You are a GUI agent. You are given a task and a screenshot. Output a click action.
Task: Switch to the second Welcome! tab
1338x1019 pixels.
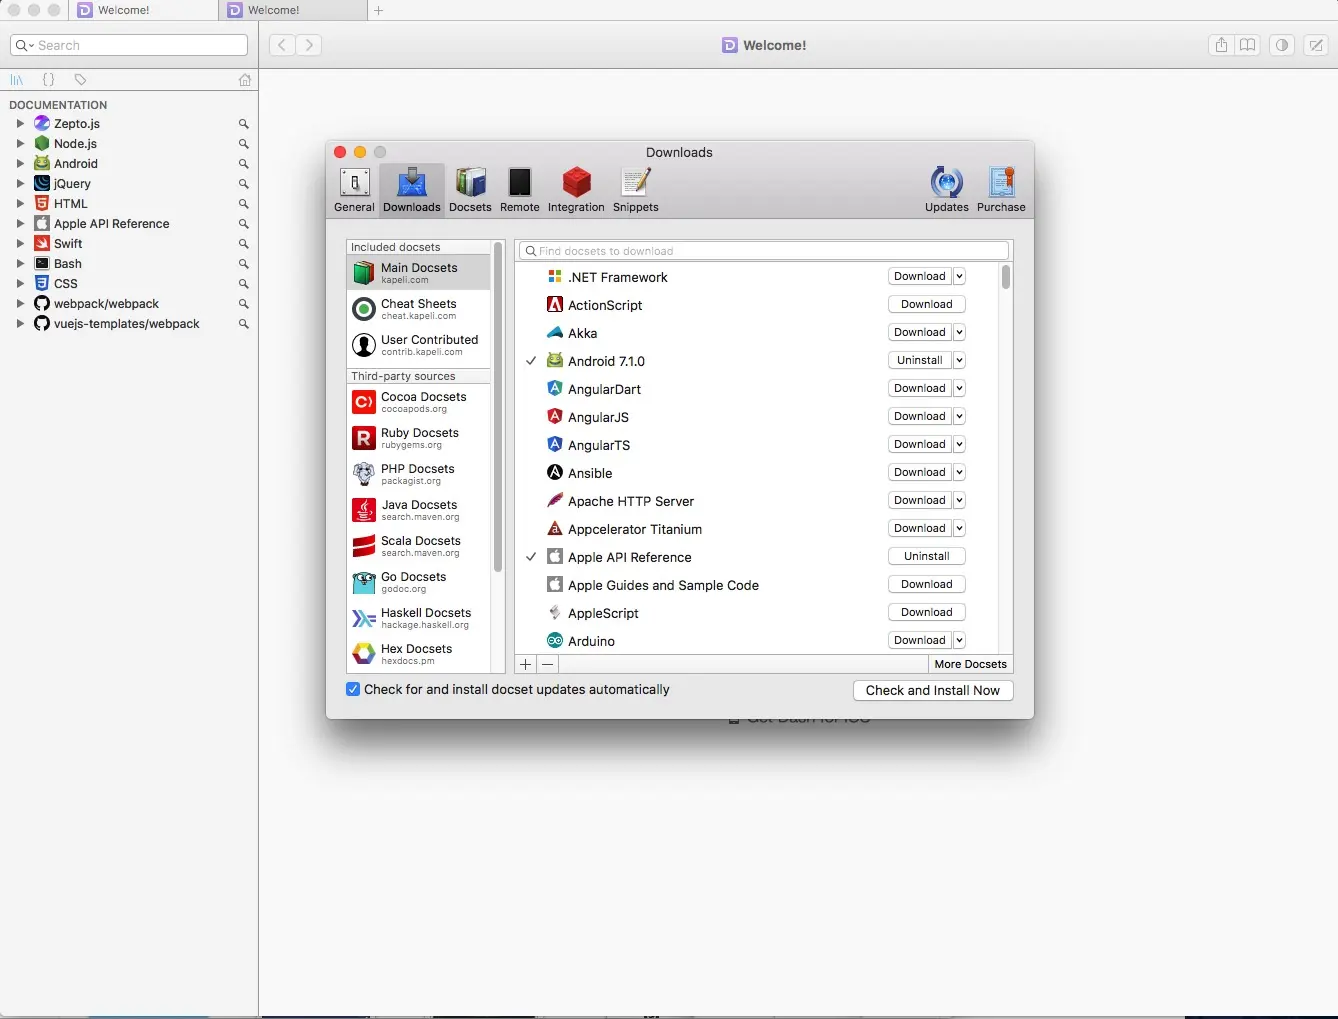[293, 10]
